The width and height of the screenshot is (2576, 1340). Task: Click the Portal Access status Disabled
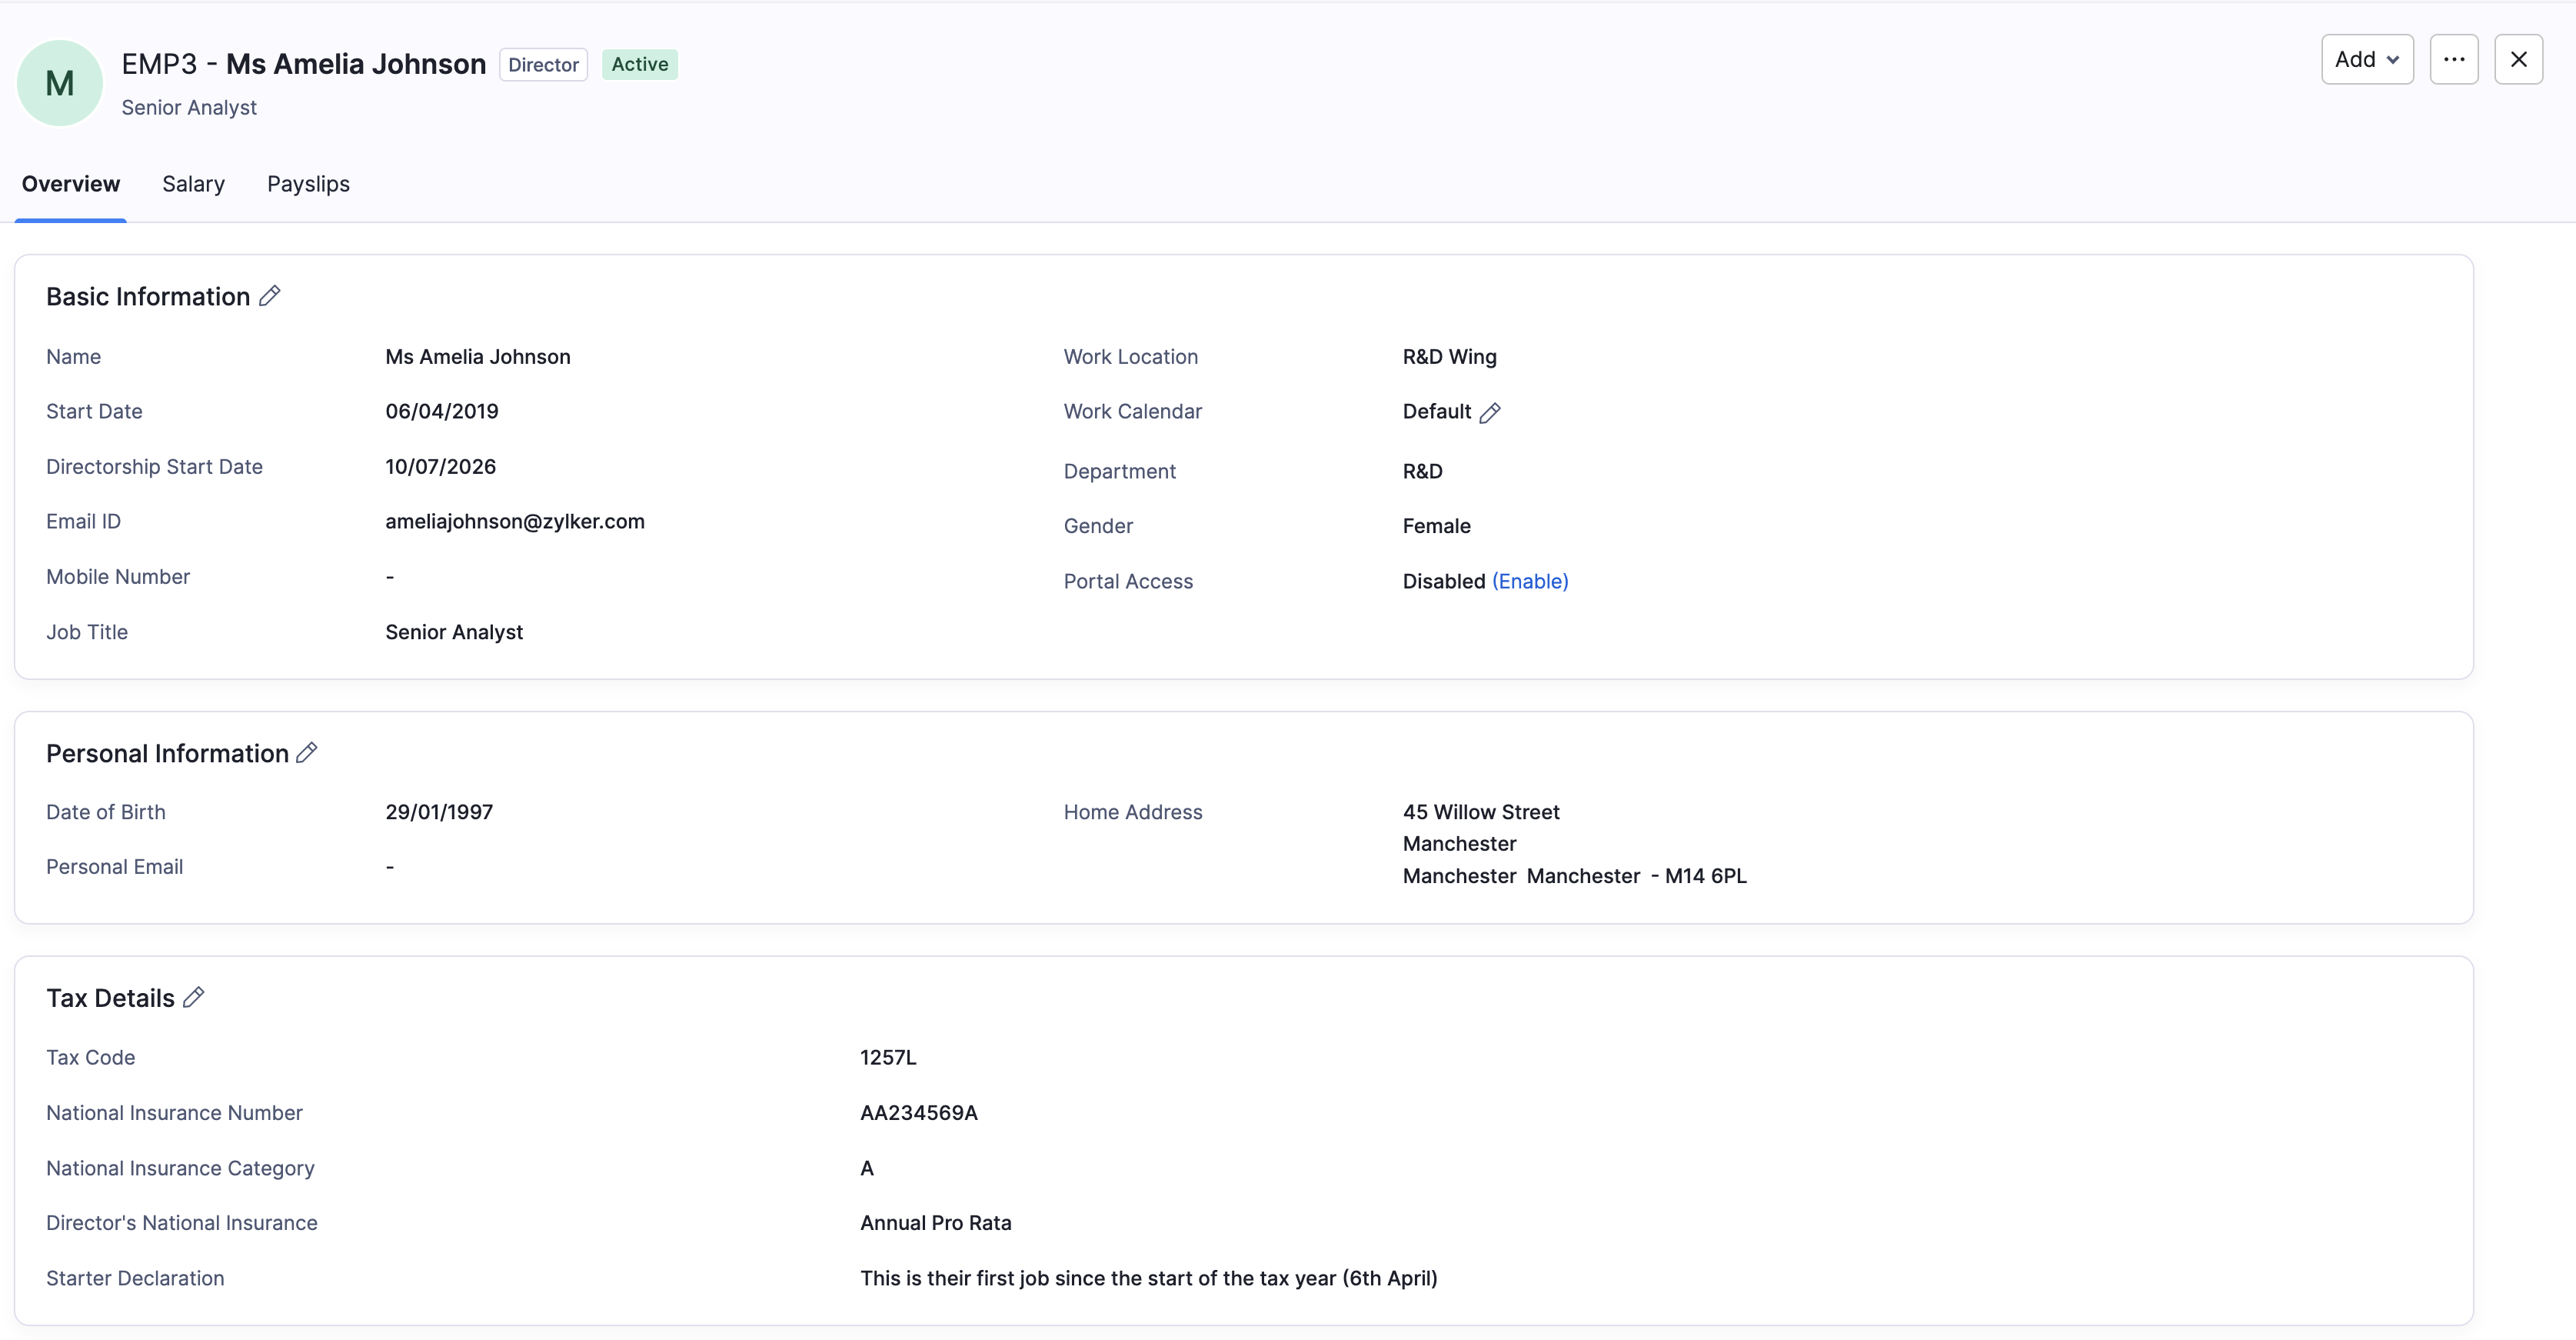click(x=1444, y=581)
